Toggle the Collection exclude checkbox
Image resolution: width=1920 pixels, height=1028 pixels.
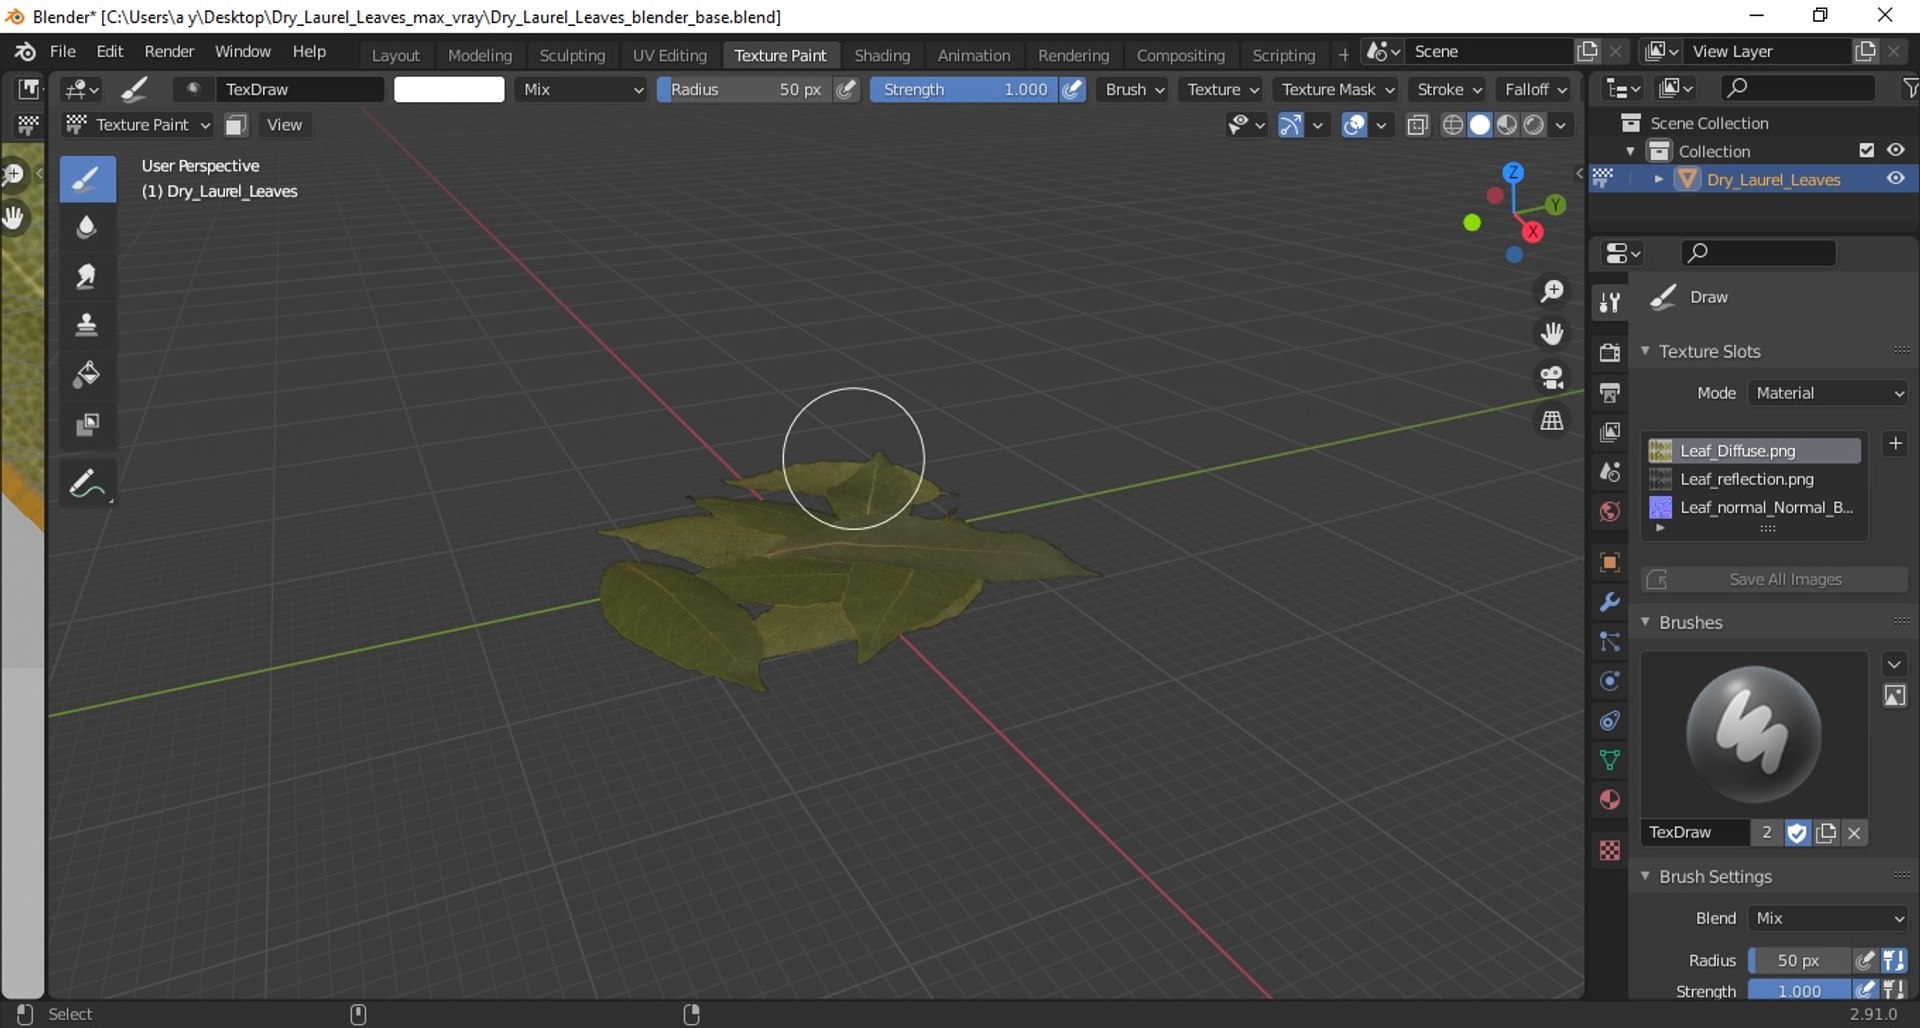coord(1866,150)
